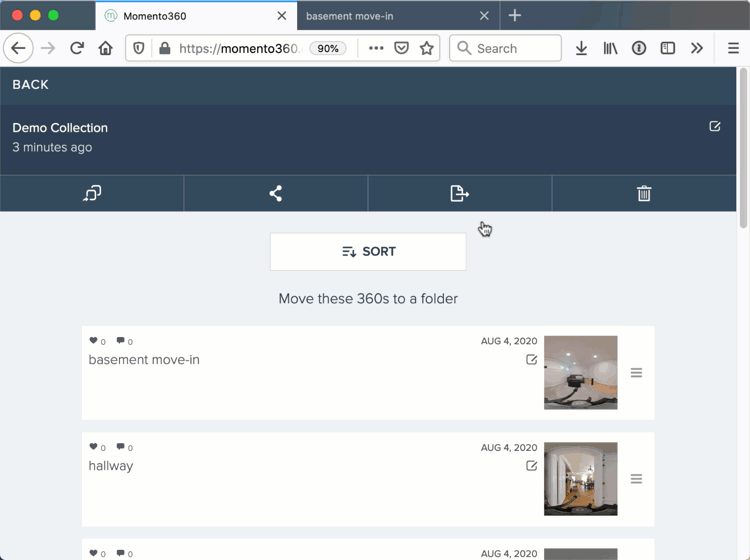Screen dimensions: 750x560
Task: Click the SORT button
Action: pos(368,252)
